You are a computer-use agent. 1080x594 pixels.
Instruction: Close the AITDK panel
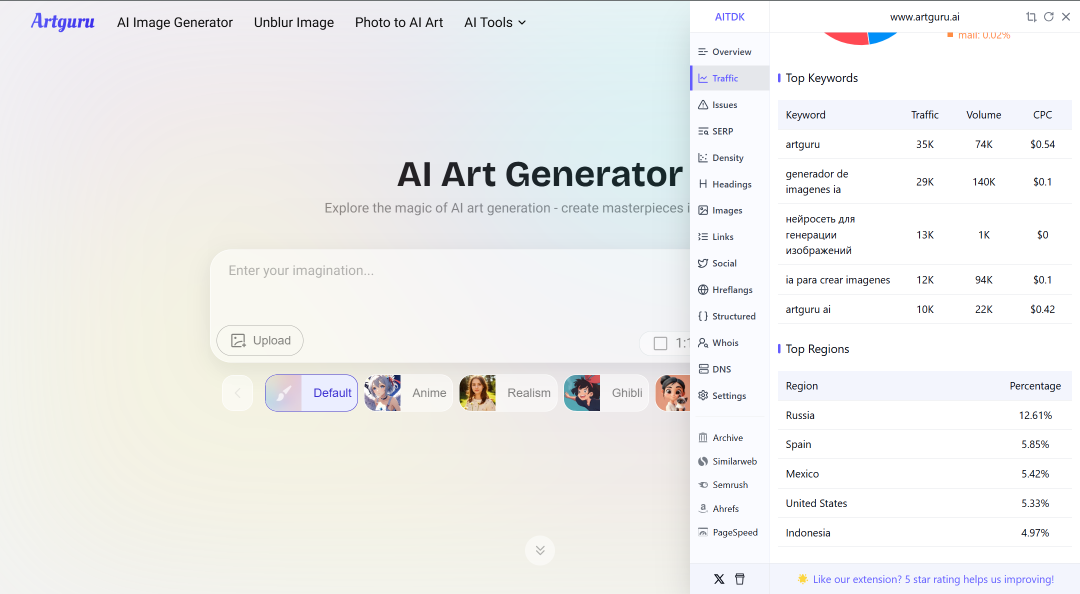click(1066, 17)
